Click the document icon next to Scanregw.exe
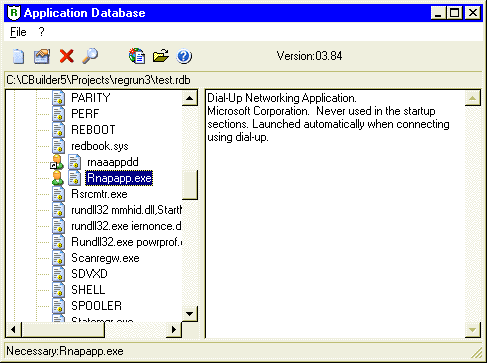The height and width of the screenshot is (363, 487). coord(59,258)
